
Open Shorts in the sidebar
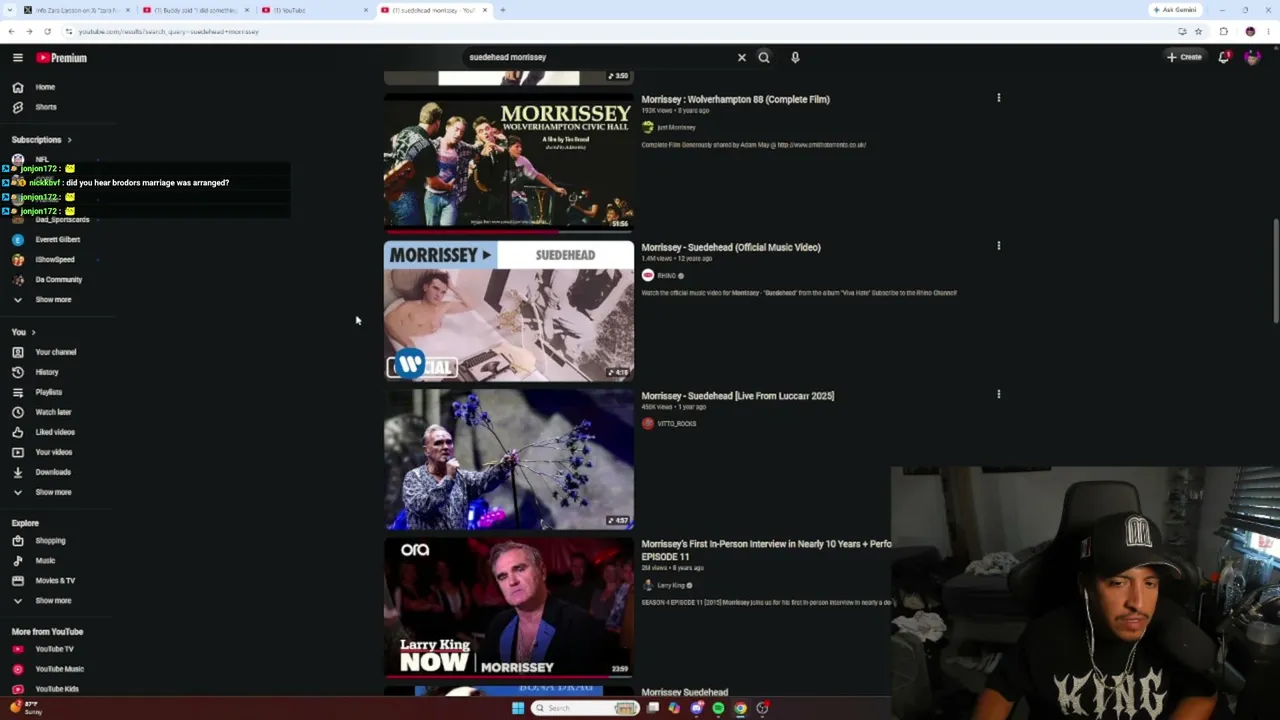click(x=46, y=107)
